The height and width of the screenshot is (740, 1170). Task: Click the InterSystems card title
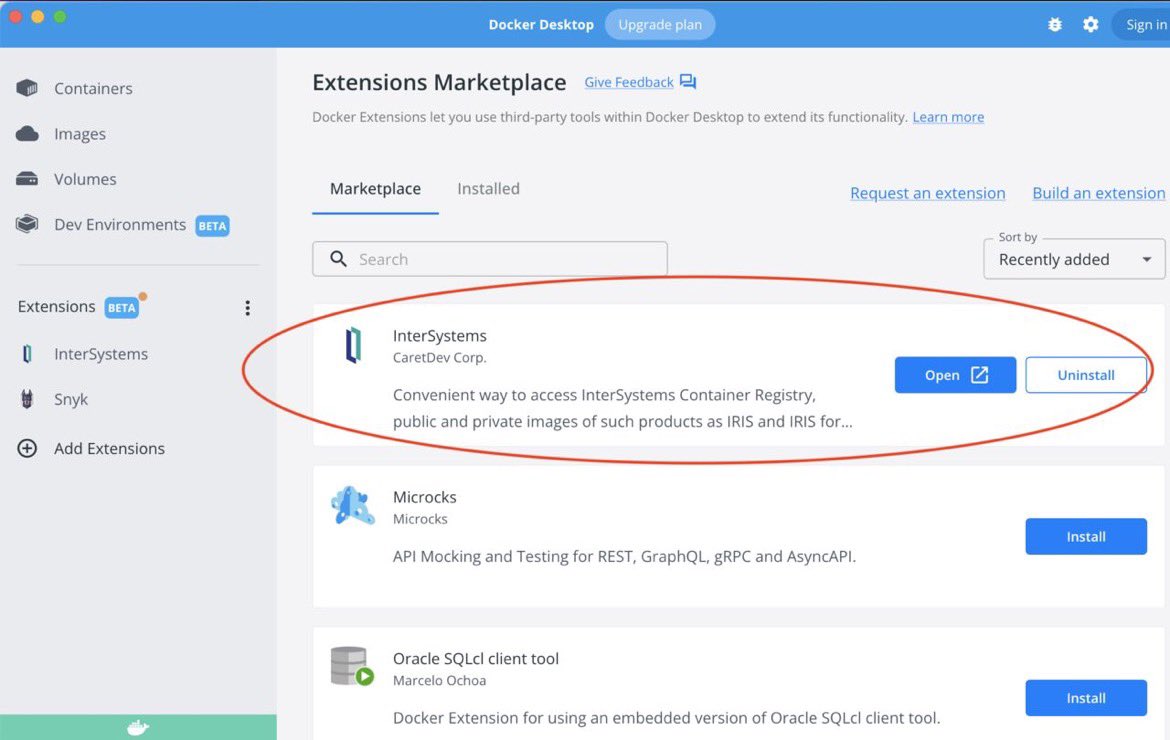(x=439, y=336)
